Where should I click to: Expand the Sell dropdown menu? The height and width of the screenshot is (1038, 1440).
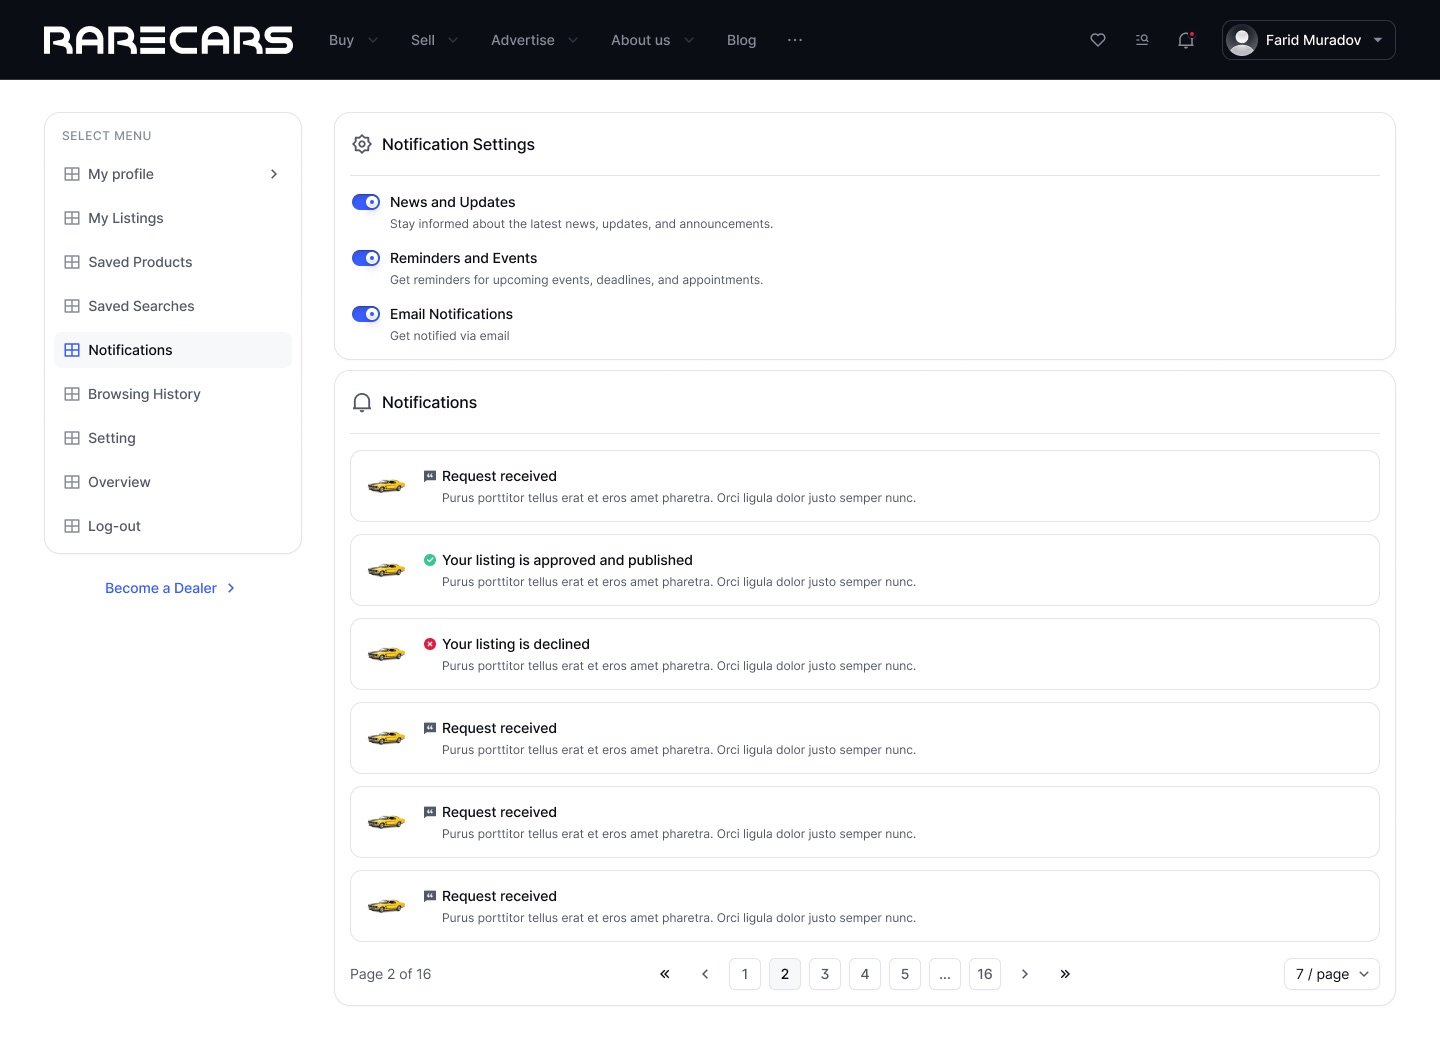pyautogui.click(x=434, y=40)
